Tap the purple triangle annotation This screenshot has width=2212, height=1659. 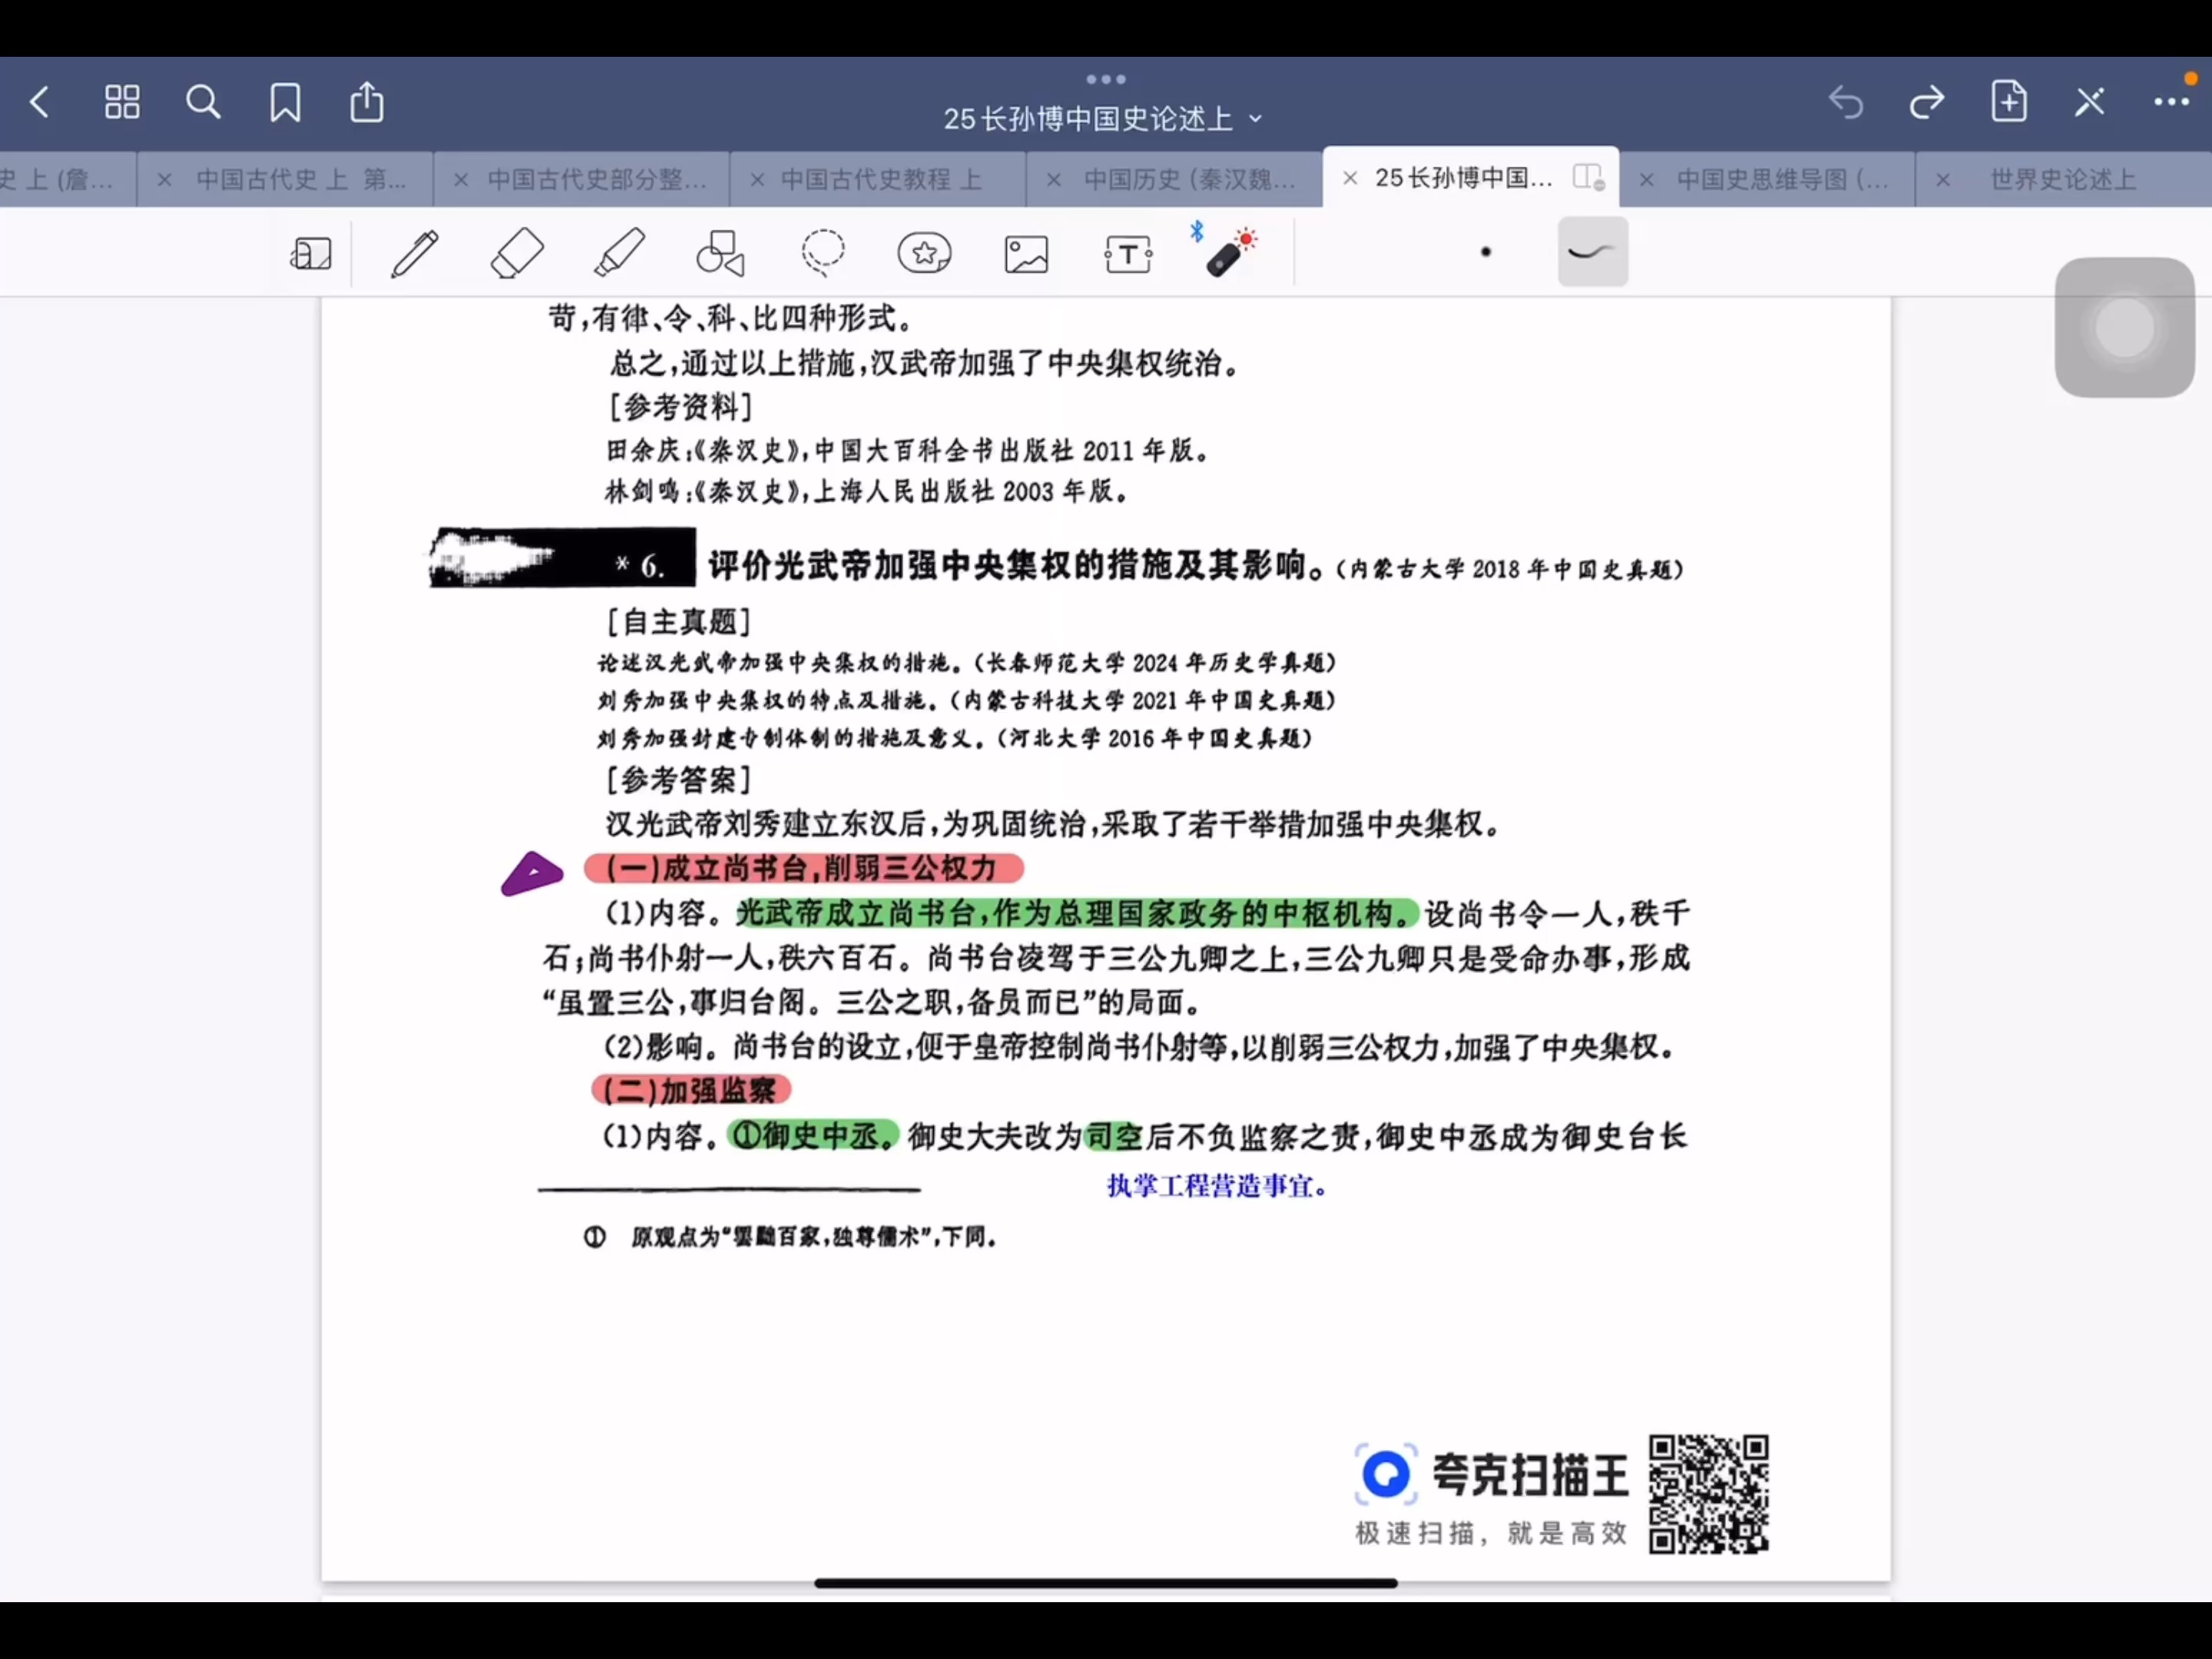pyautogui.click(x=532, y=874)
